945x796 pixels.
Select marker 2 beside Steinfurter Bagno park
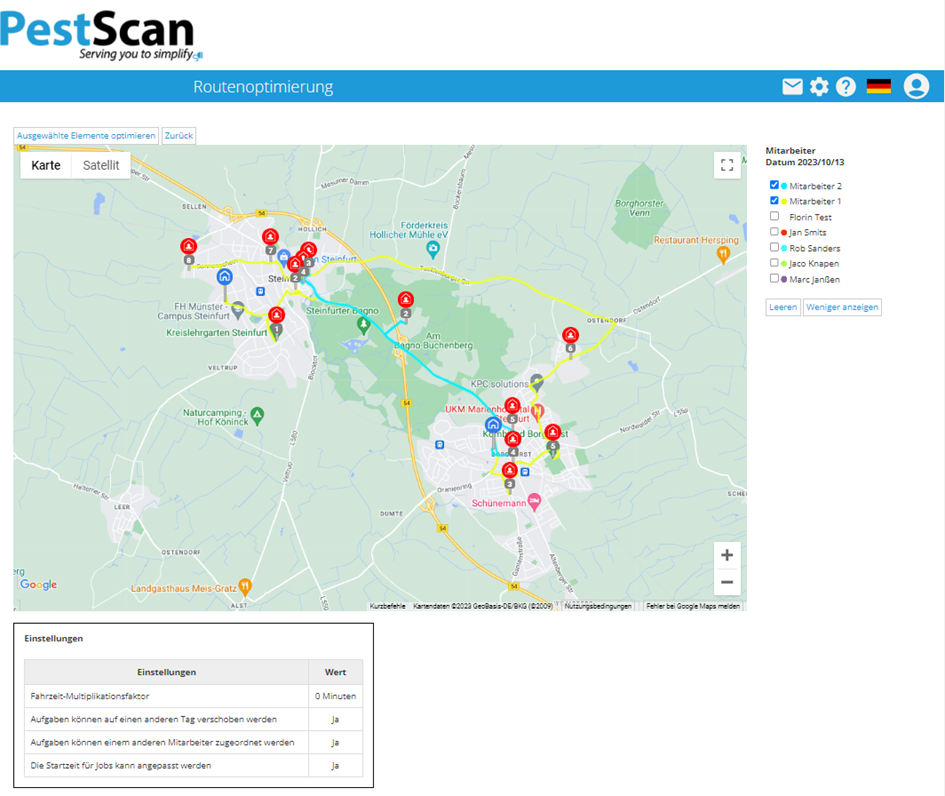click(406, 299)
